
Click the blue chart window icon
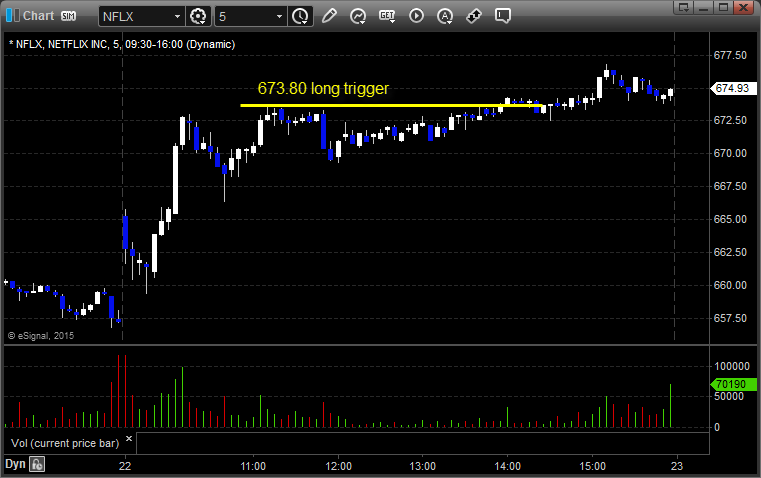(x=13, y=16)
